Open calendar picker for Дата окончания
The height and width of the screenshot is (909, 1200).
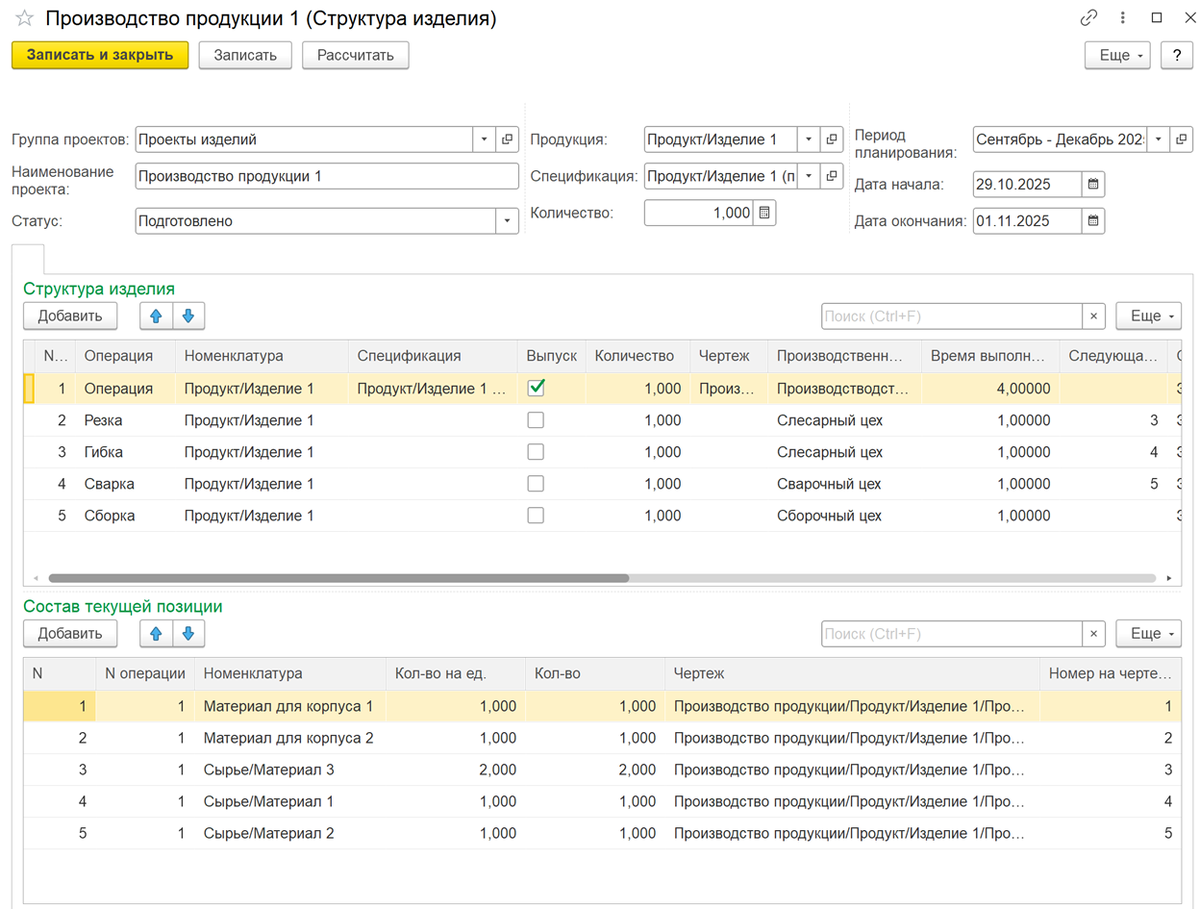[1093, 221]
